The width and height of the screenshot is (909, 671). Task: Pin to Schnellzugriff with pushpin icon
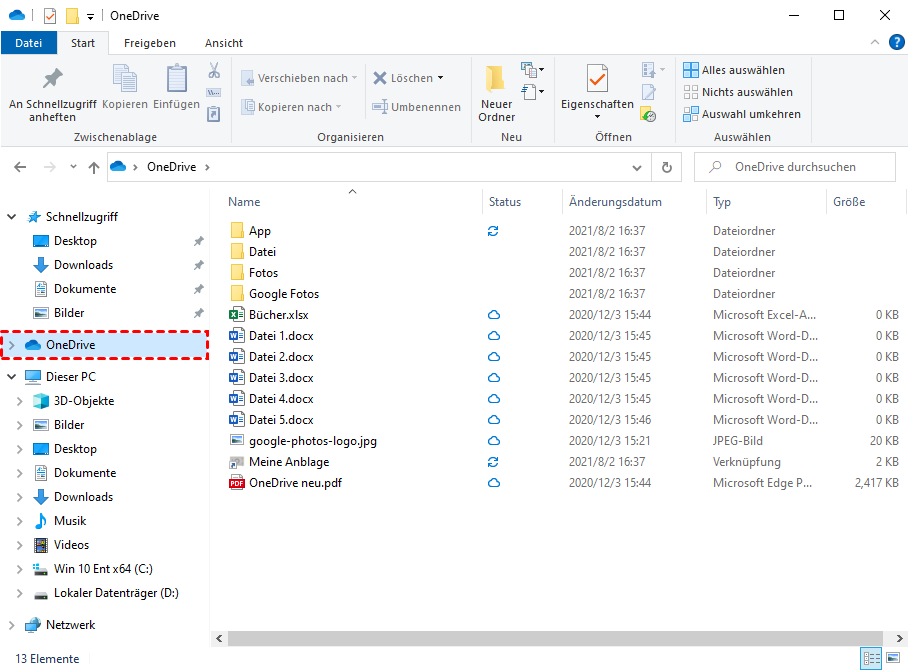52,79
